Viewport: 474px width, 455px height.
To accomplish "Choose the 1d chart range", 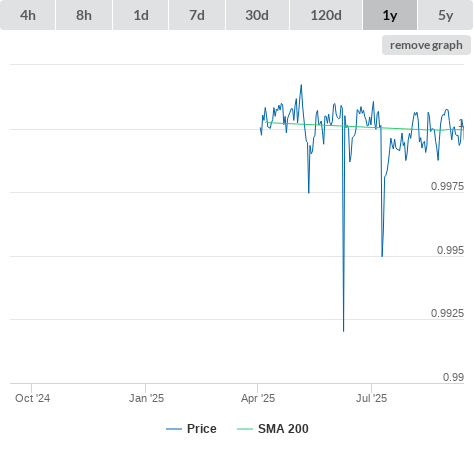I will (141, 15).
